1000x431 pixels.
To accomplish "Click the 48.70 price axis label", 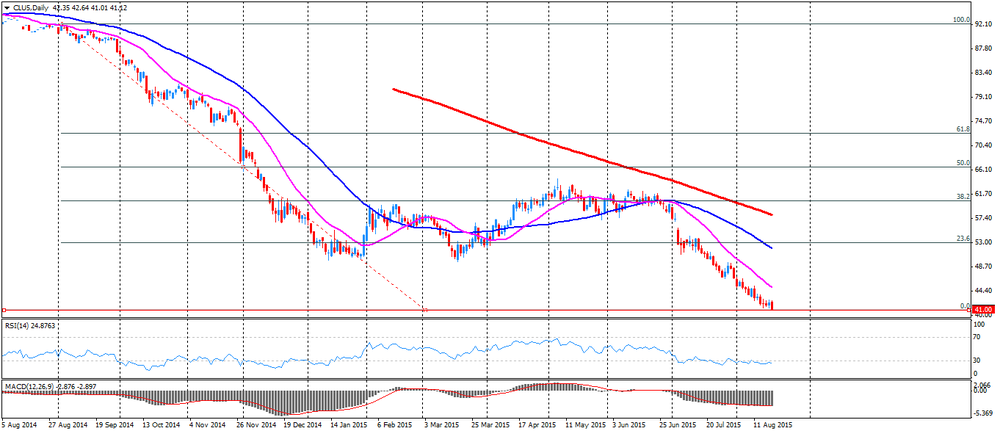I will (x=982, y=267).
